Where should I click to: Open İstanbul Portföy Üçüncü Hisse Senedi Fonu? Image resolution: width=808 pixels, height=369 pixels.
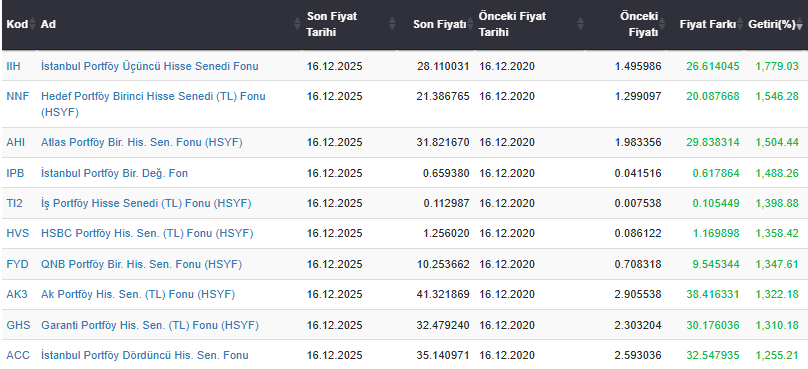[150, 66]
